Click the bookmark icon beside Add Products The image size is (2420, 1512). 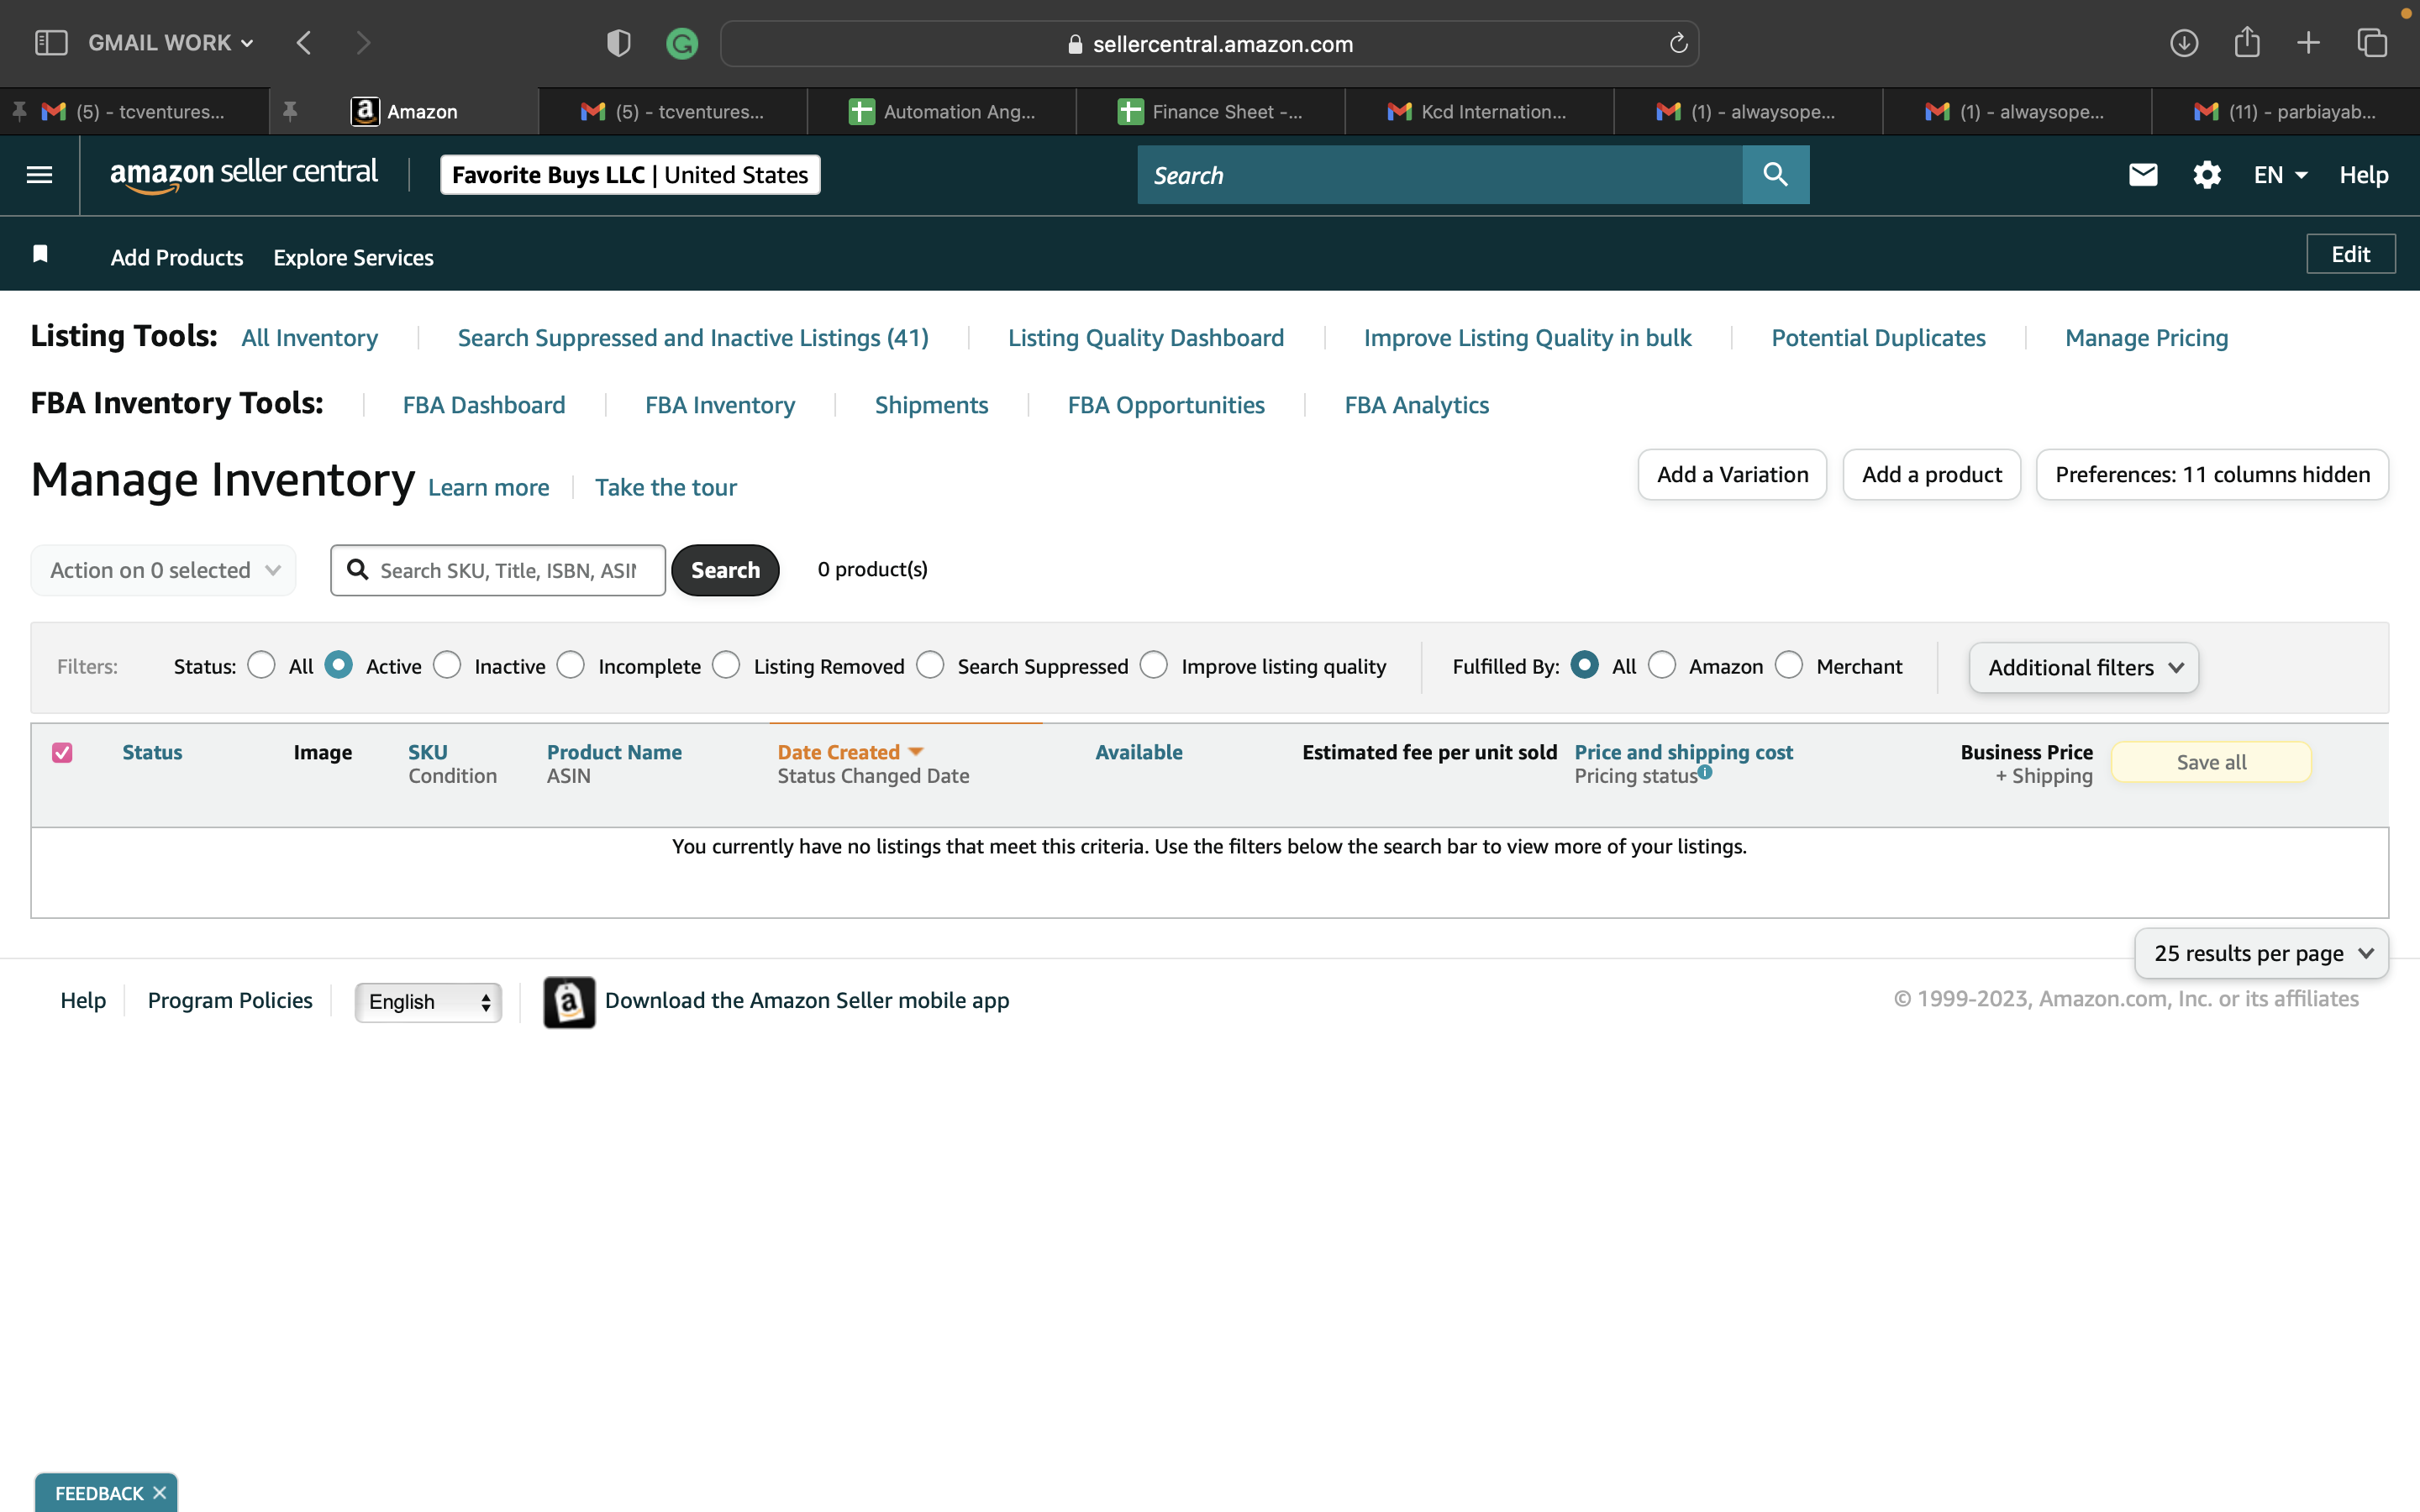40,254
